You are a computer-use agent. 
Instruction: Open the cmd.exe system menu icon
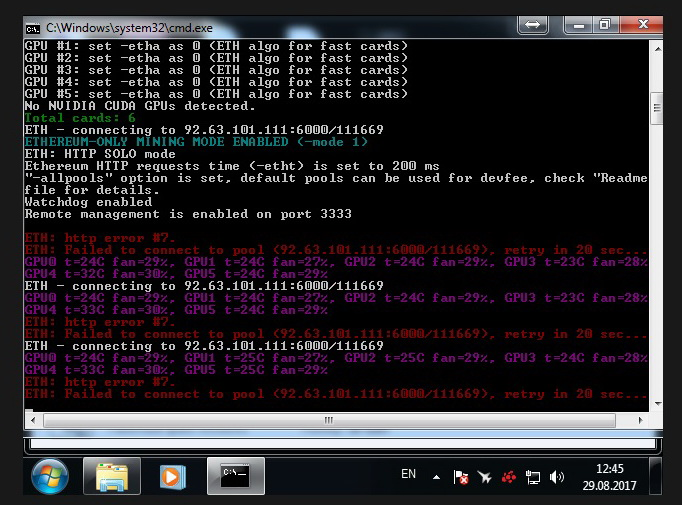click(32, 26)
